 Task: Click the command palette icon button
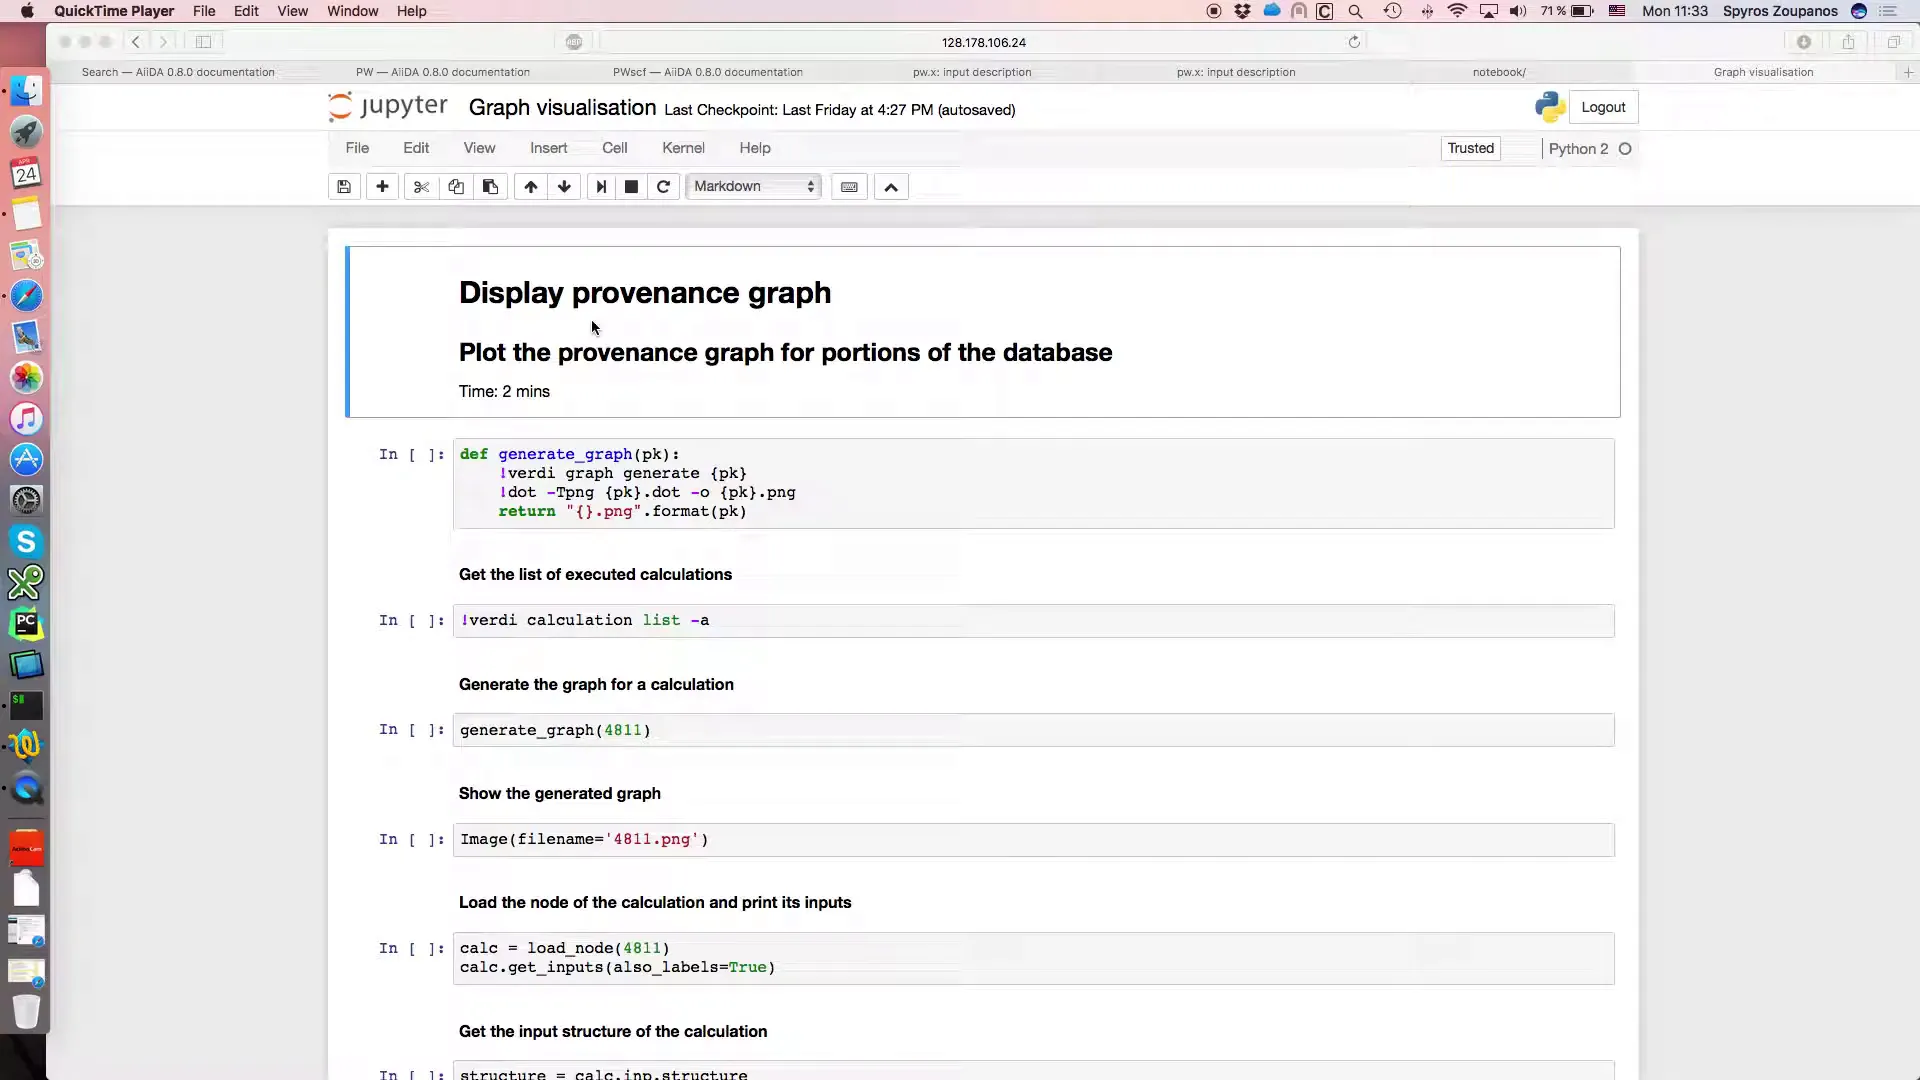(x=848, y=186)
